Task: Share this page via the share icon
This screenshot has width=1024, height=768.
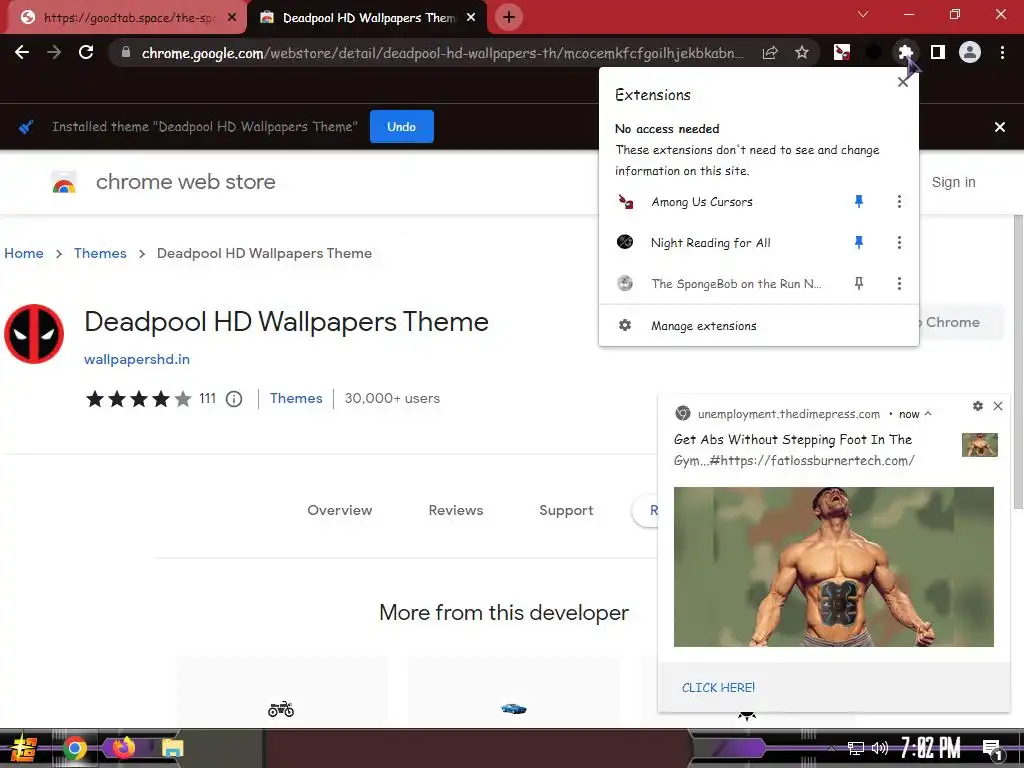Action: pyautogui.click(x=770, y=52)
